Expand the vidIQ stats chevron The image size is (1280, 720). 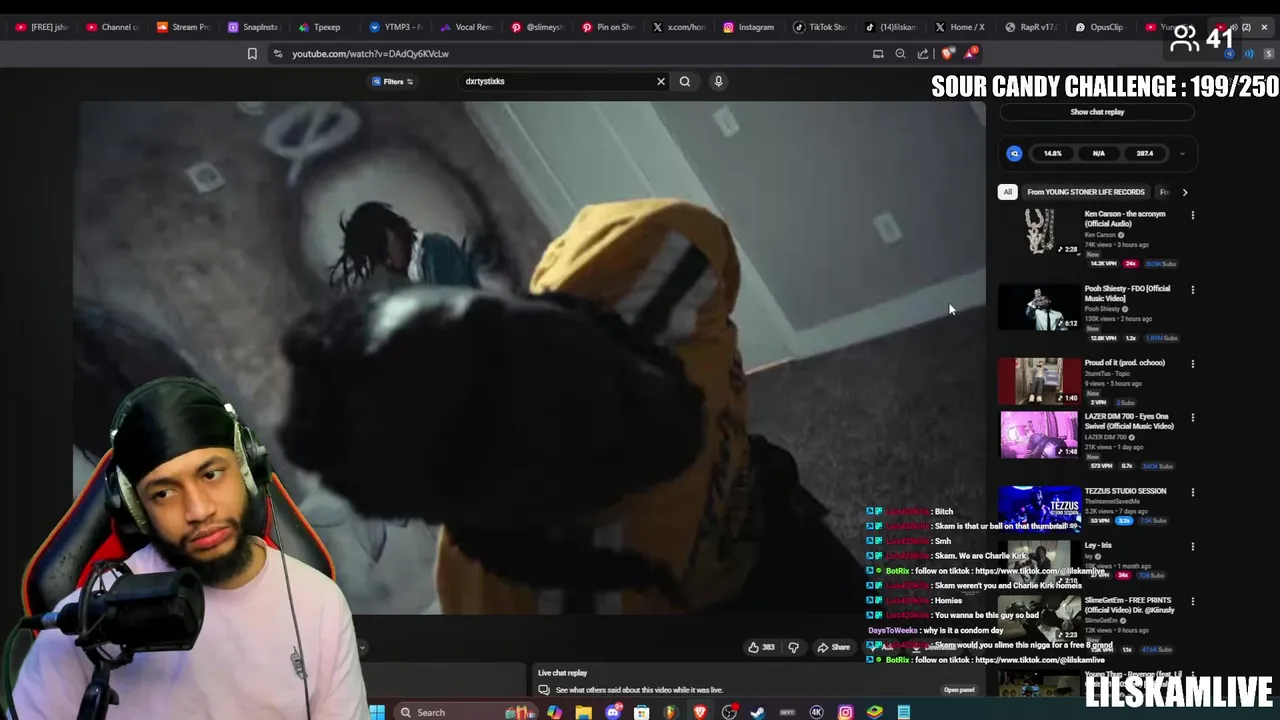coord(1182,154)
